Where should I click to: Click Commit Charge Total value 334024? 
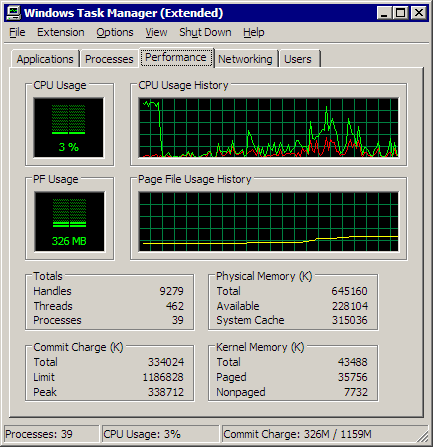(x=166, y=362)
